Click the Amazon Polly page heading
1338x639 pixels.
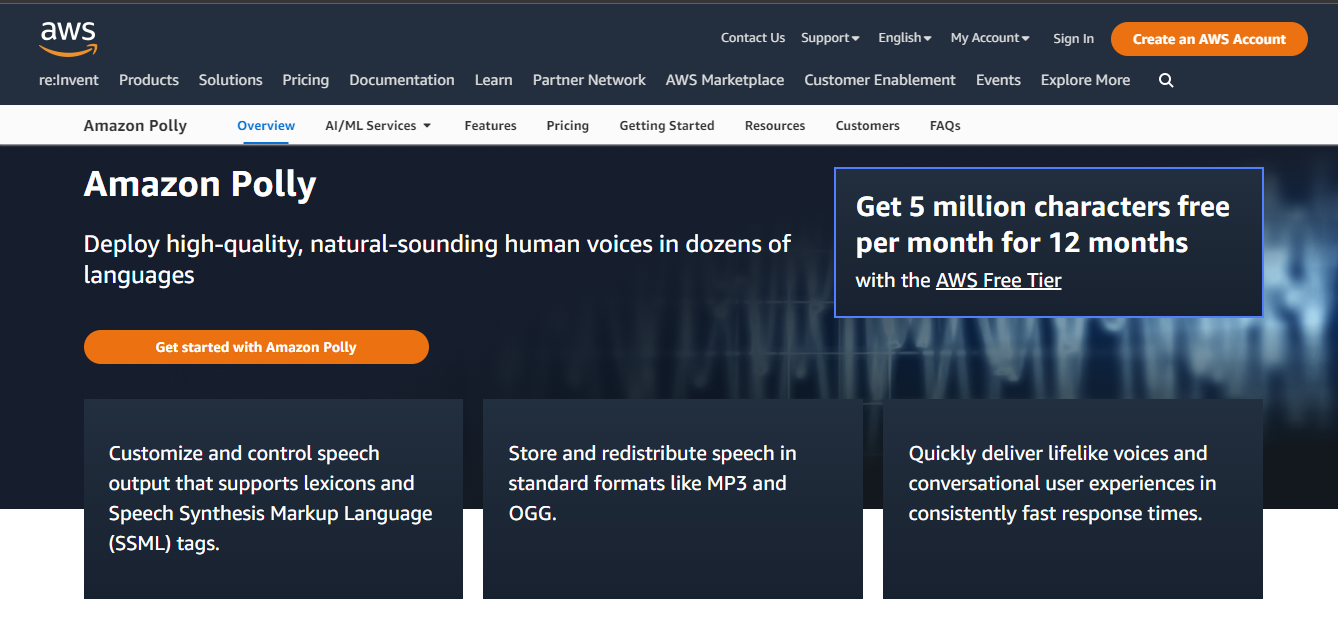(200, 184)
